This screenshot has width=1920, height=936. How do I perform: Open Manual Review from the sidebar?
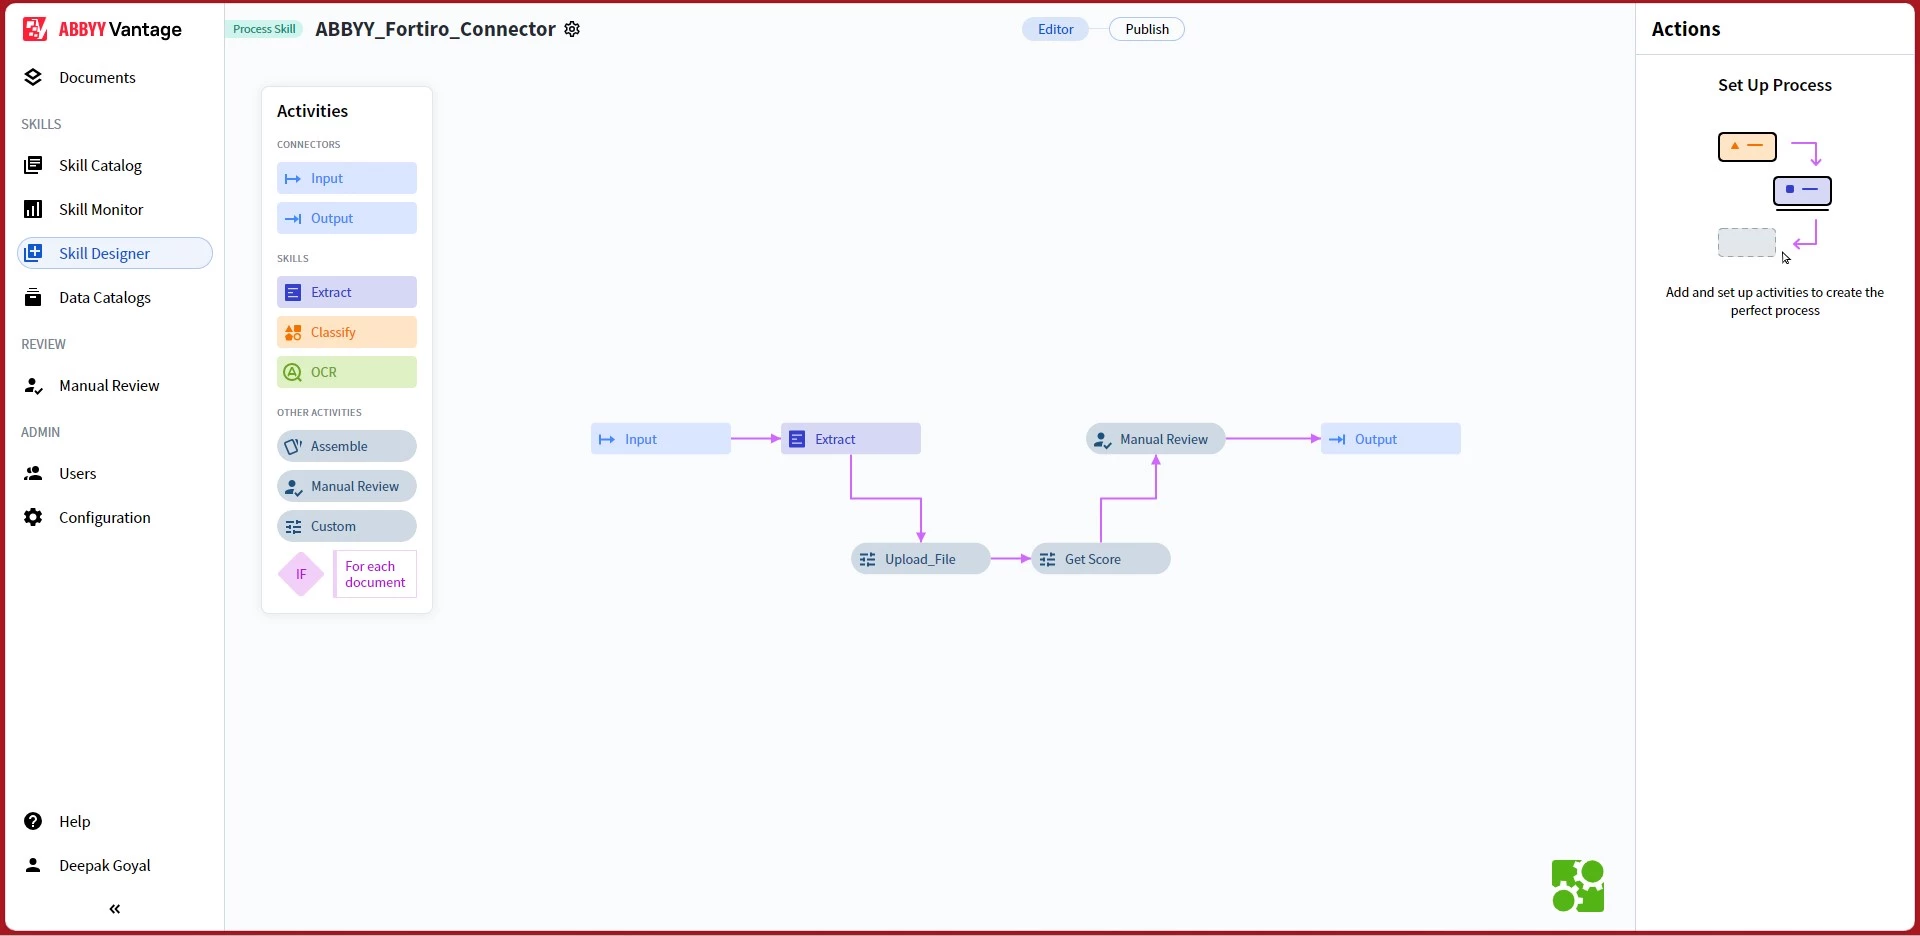coord(109,386)
